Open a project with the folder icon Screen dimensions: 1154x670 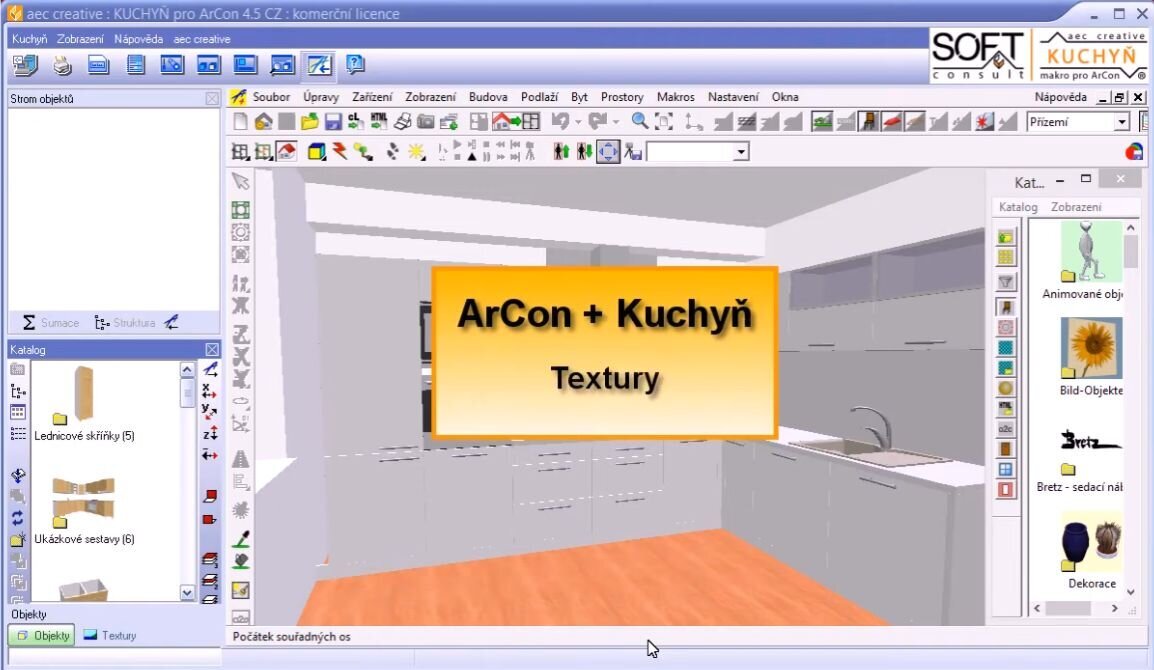click(310, 122)
